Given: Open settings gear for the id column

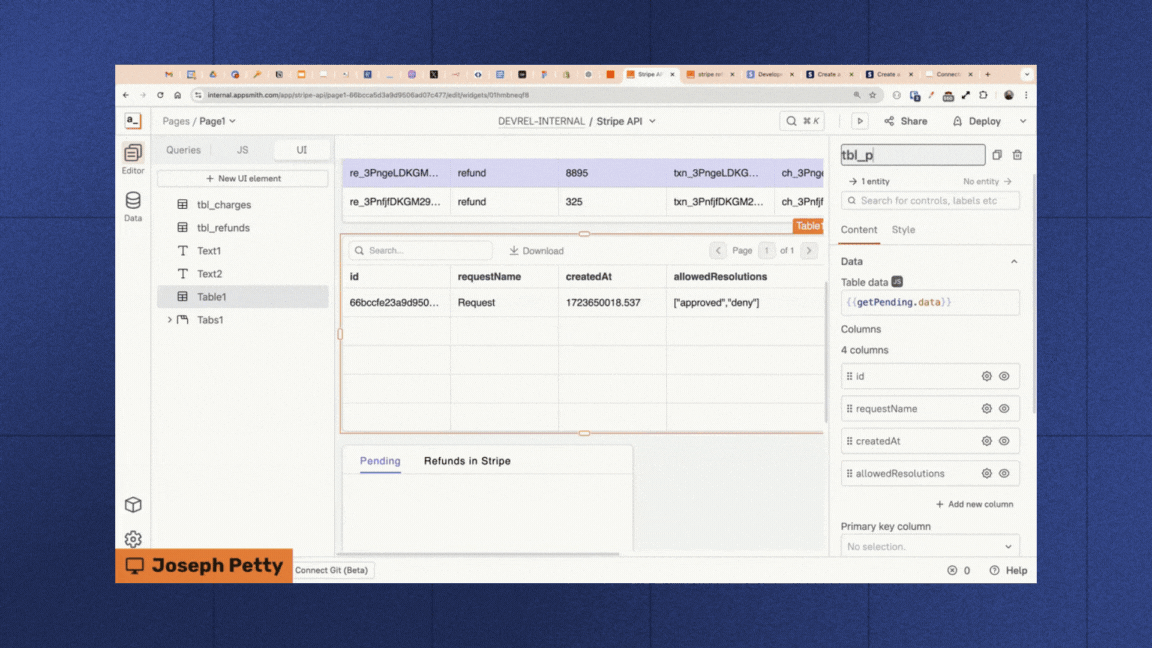Looking at the screenshot, I should click(x=986, y=377).
